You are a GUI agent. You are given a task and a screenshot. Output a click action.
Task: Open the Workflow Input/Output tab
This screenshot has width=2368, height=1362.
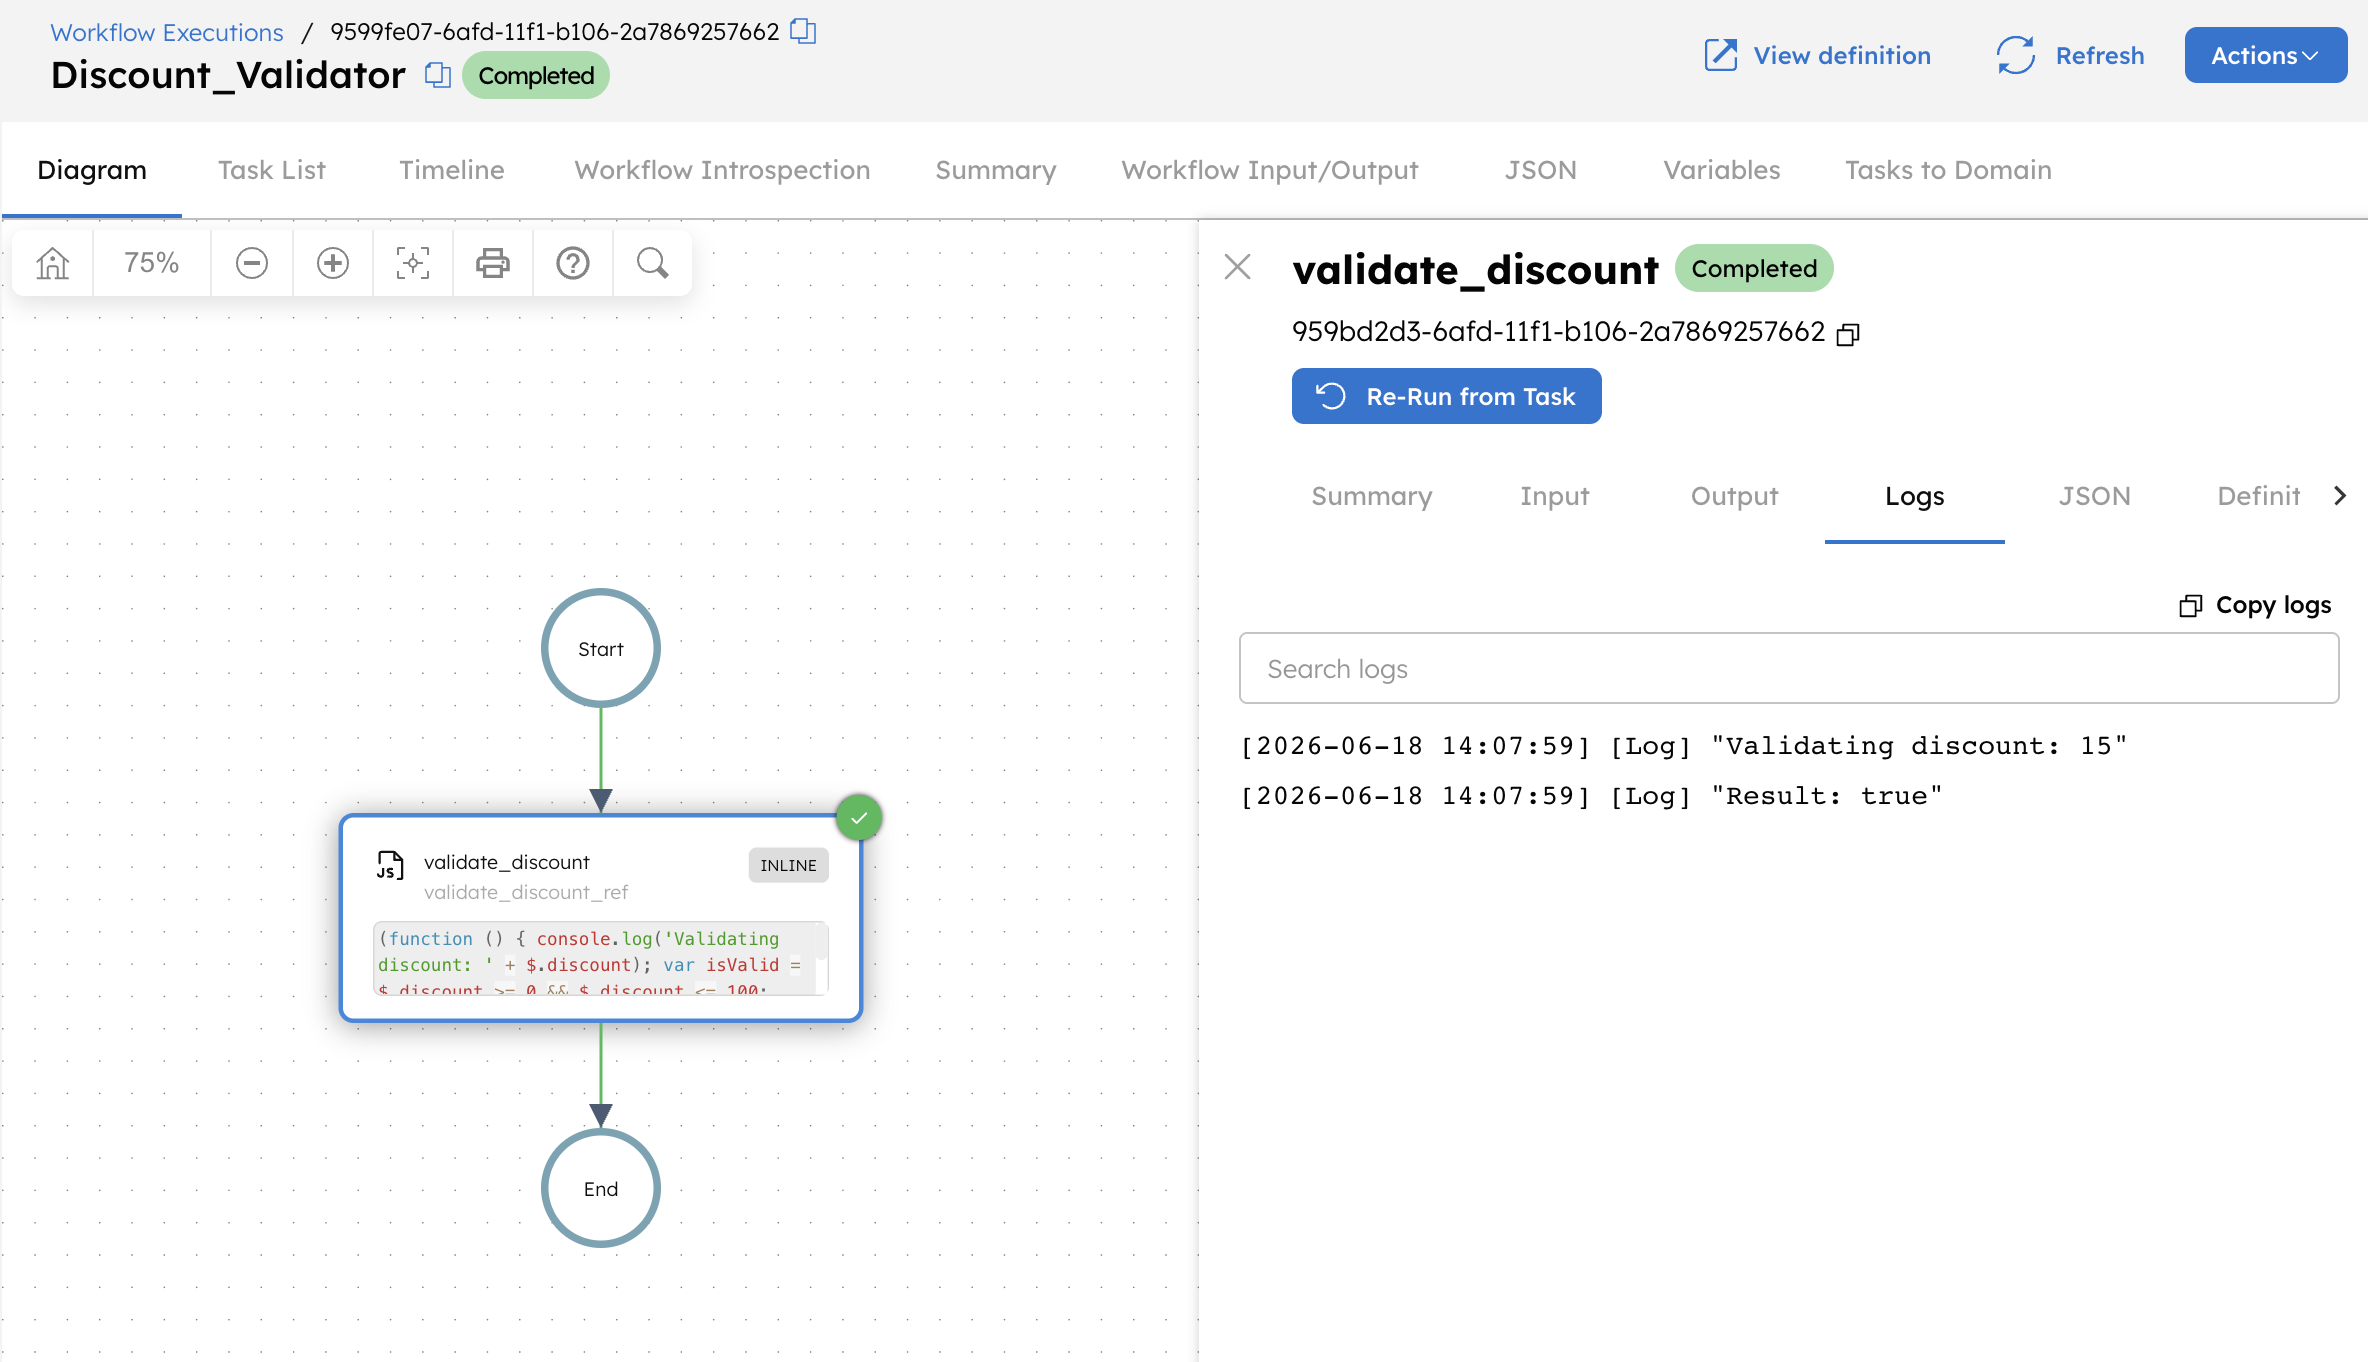pos(1270,170)
